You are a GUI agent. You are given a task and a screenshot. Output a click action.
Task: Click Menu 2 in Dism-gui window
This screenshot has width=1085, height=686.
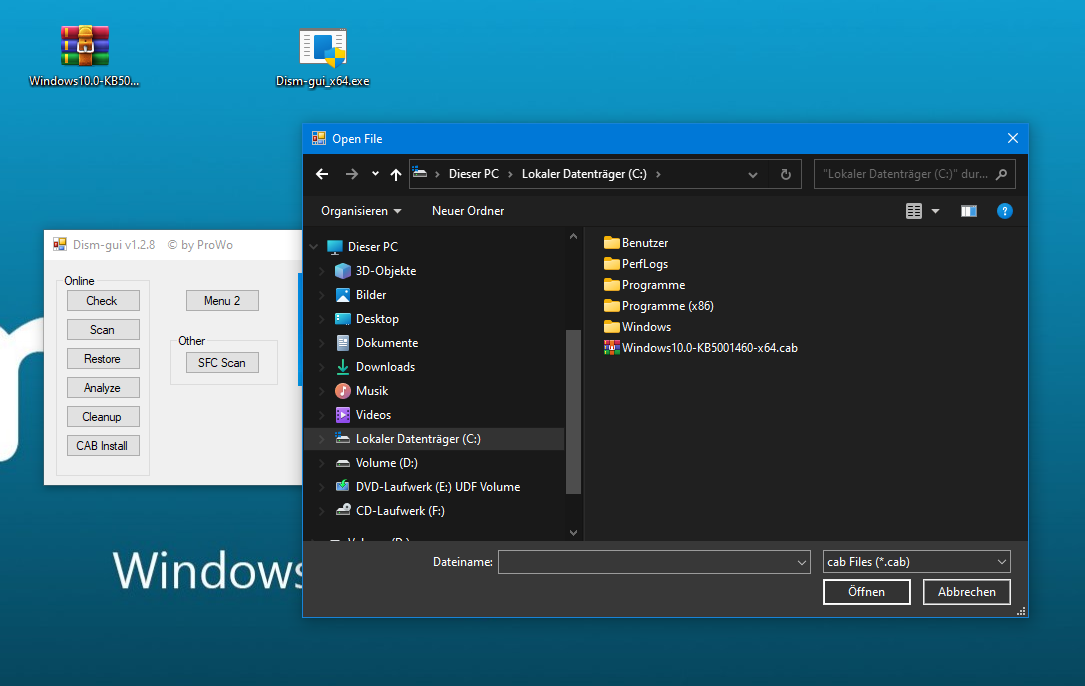coord(222,300)
